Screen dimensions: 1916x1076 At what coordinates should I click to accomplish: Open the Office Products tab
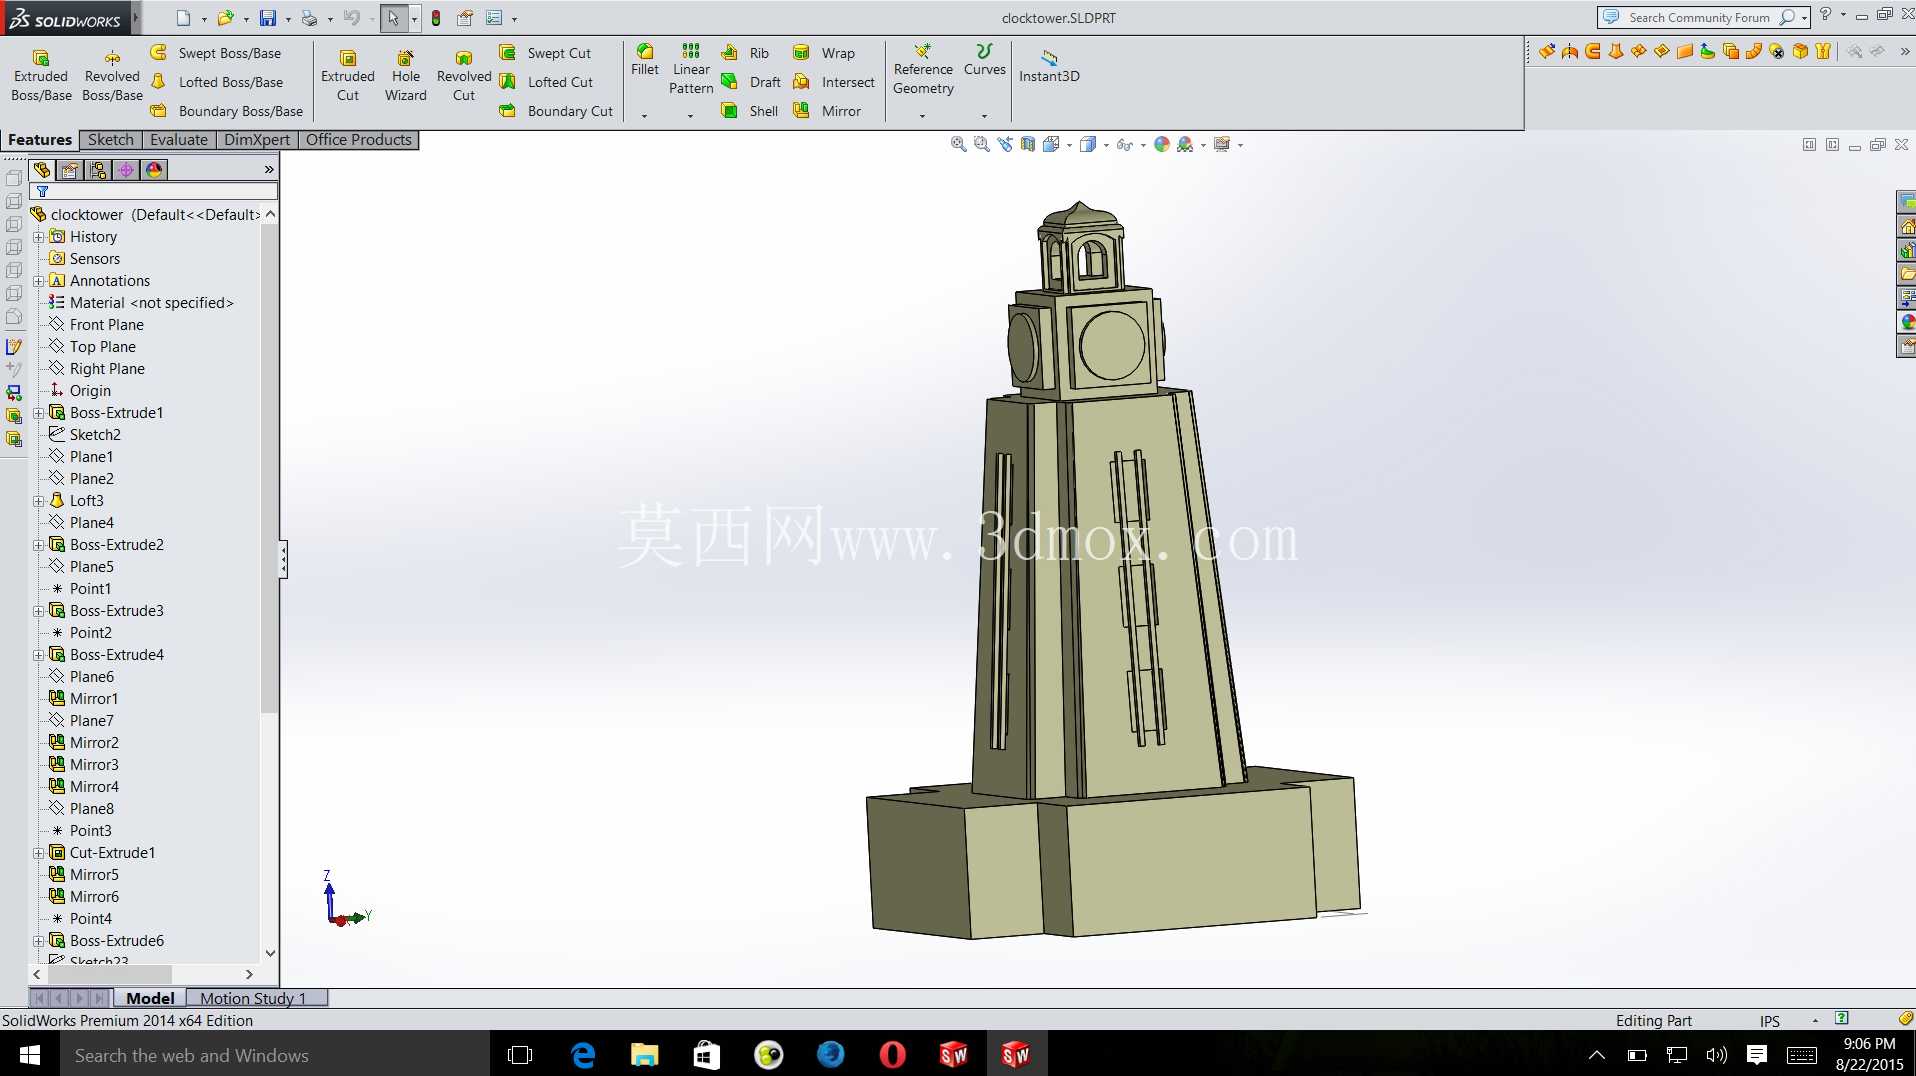coord(358,140)
